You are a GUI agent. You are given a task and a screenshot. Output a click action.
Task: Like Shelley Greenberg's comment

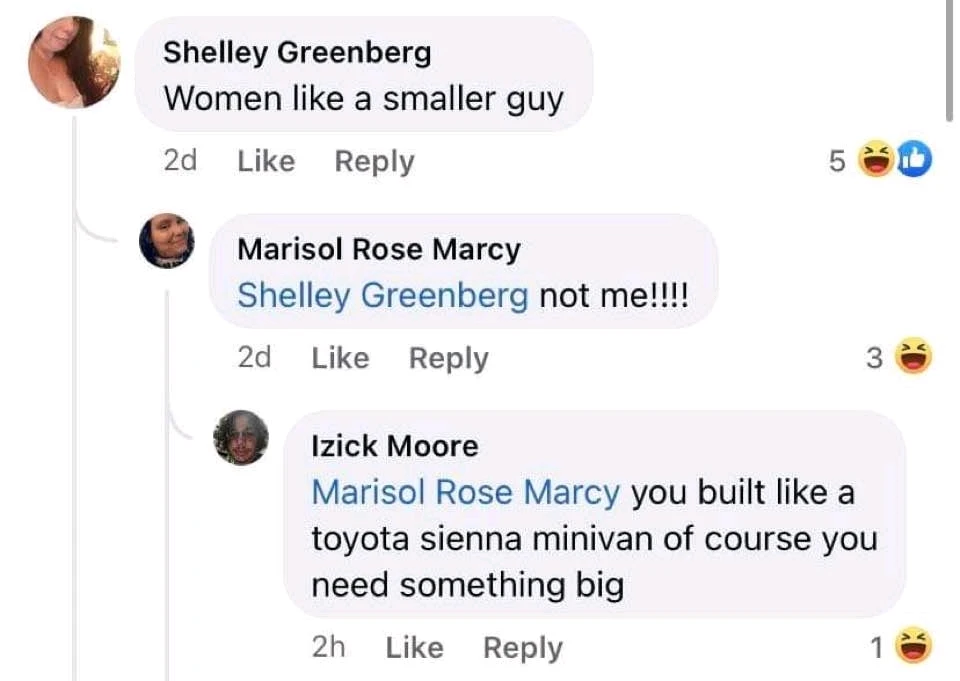[266, 161]
